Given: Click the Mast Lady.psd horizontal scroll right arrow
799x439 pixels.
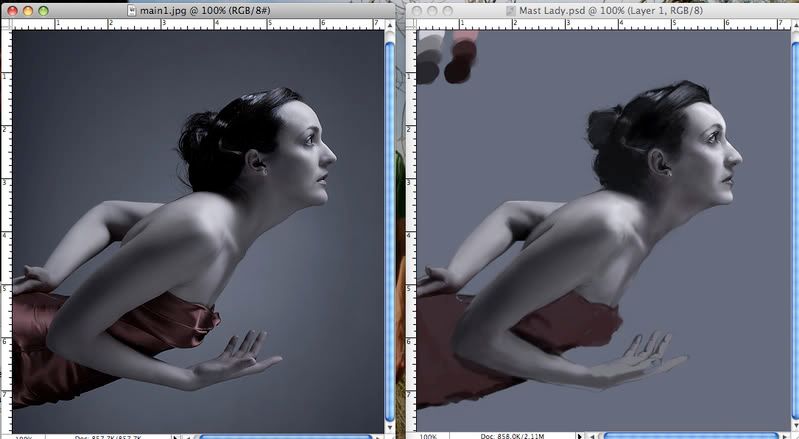Looking at the screenshot, I should pos(786,436).
